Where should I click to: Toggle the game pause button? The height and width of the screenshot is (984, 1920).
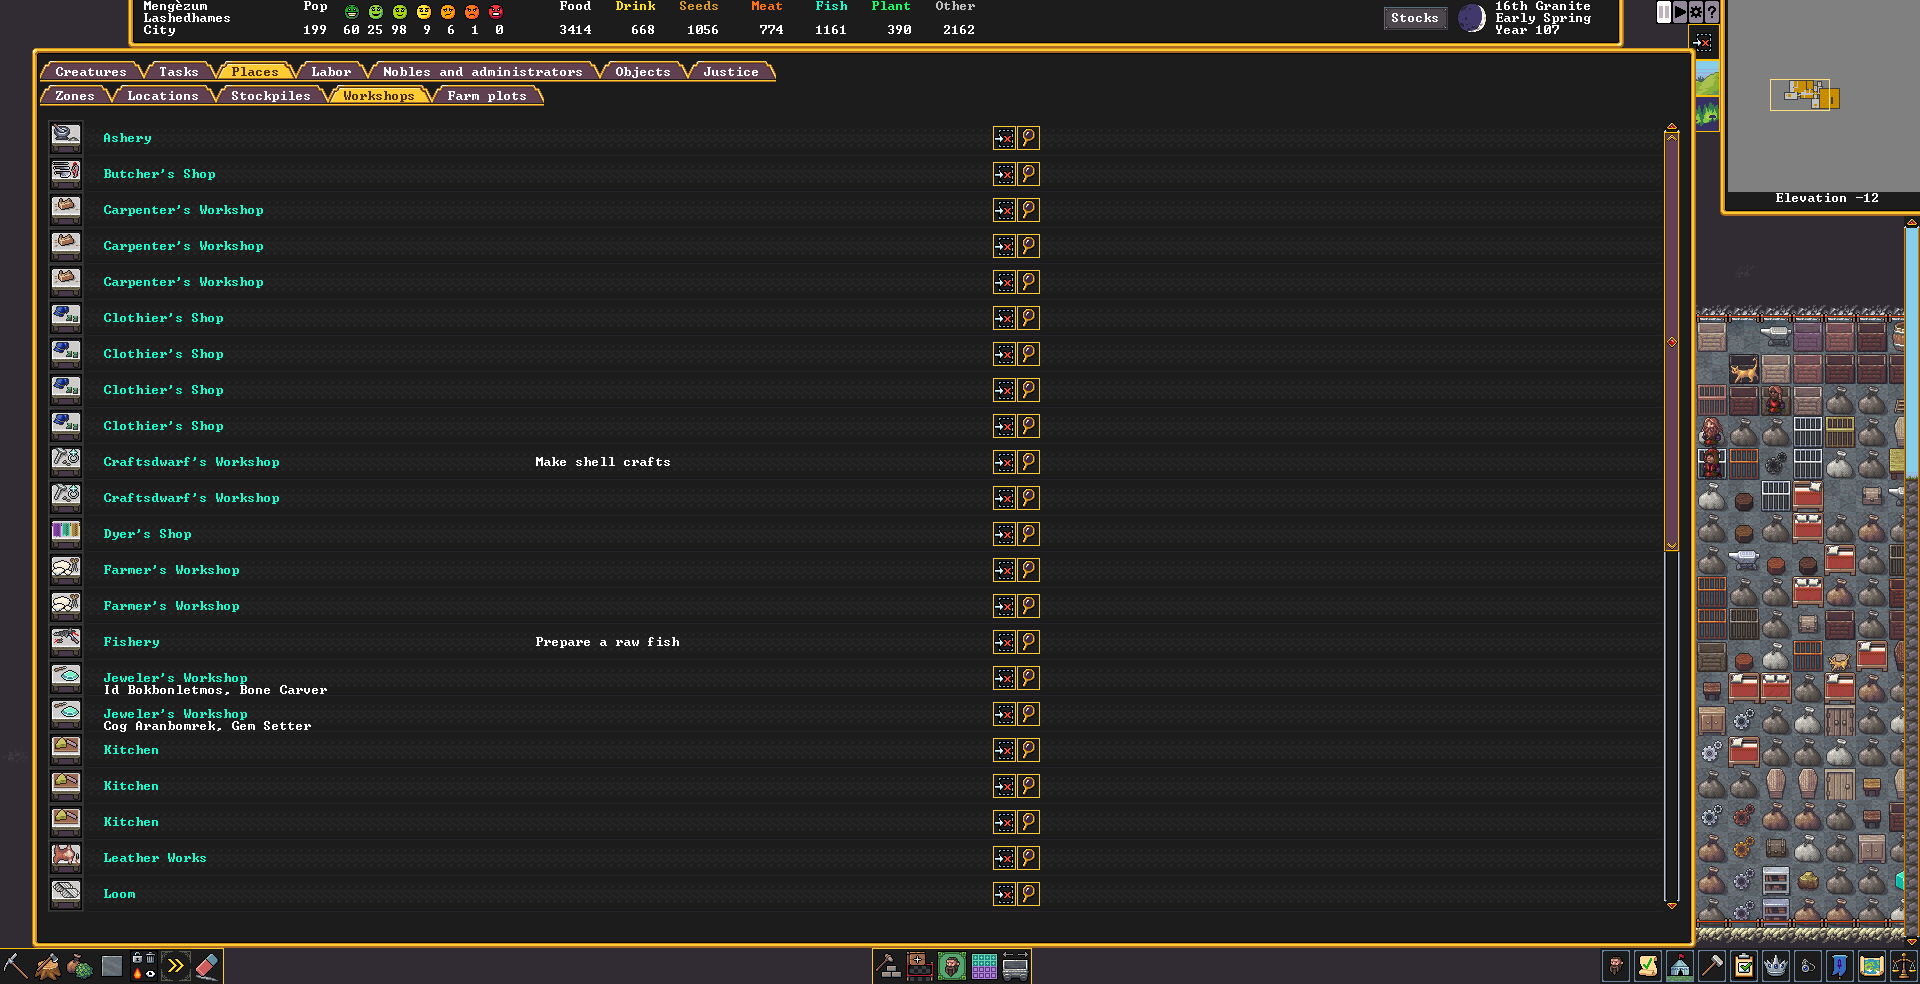point(1664,12)
